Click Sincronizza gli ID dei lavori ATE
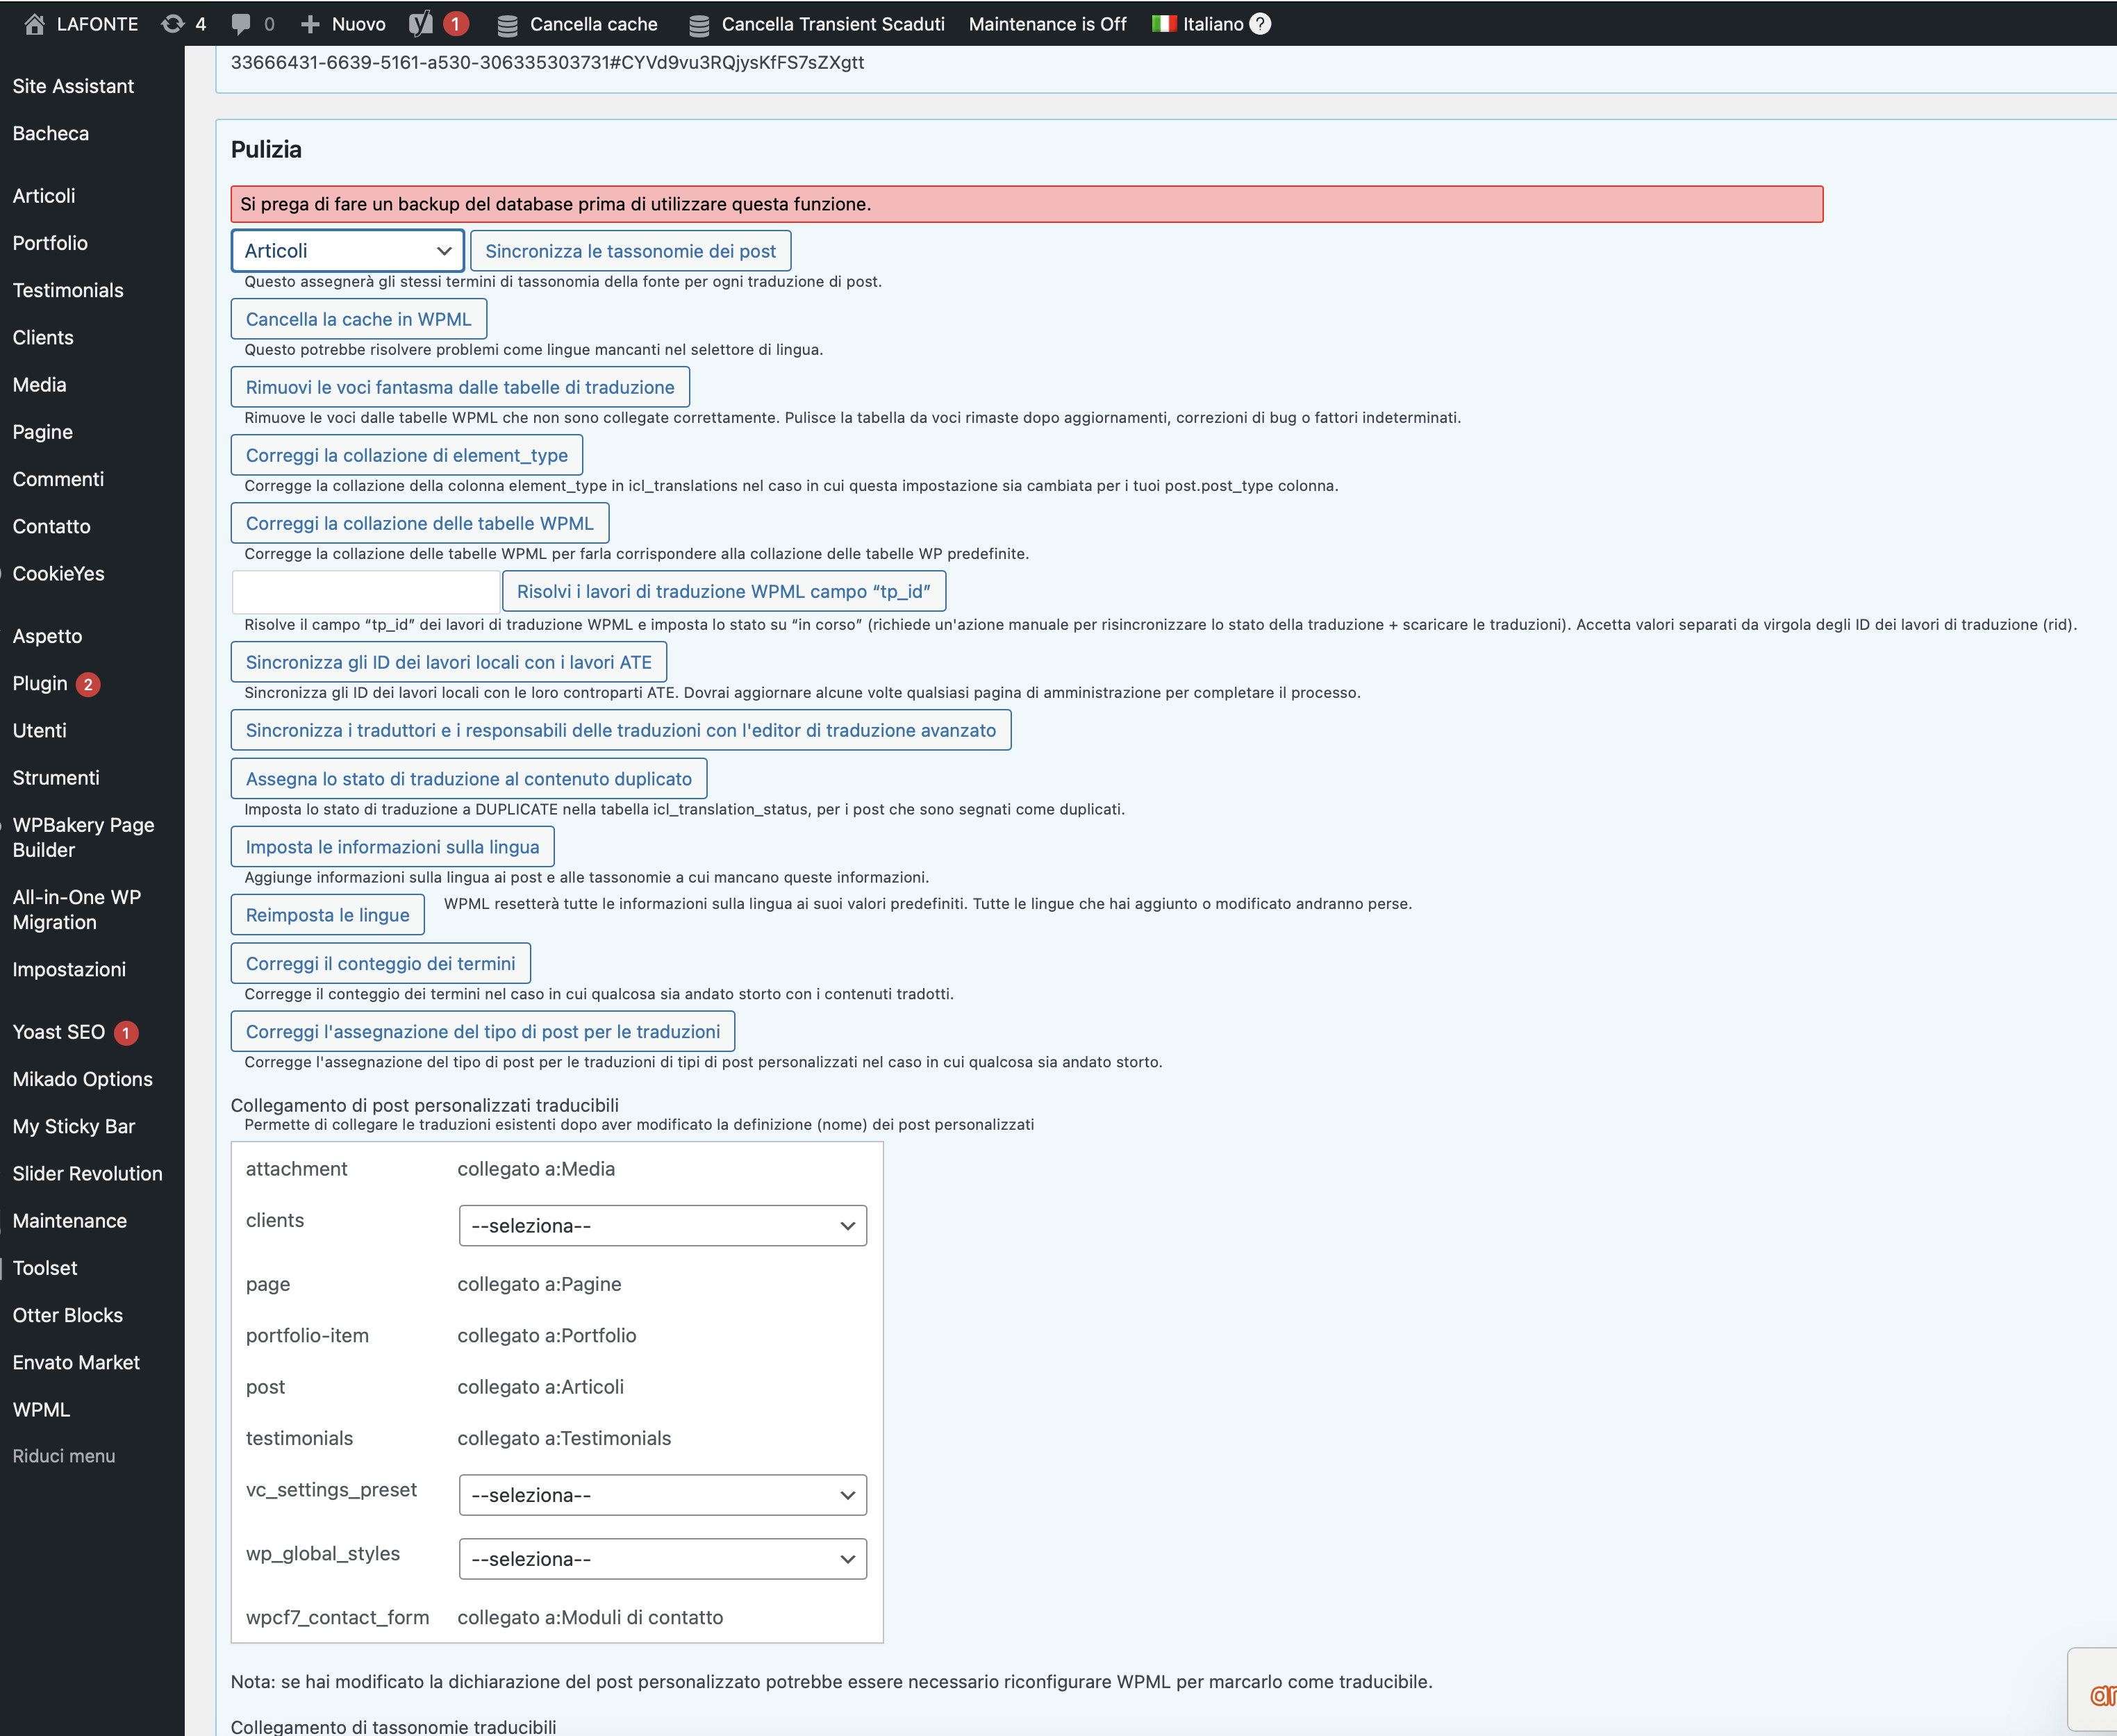The height and width of the screenshot is (1736, 2117). [449, 662]
